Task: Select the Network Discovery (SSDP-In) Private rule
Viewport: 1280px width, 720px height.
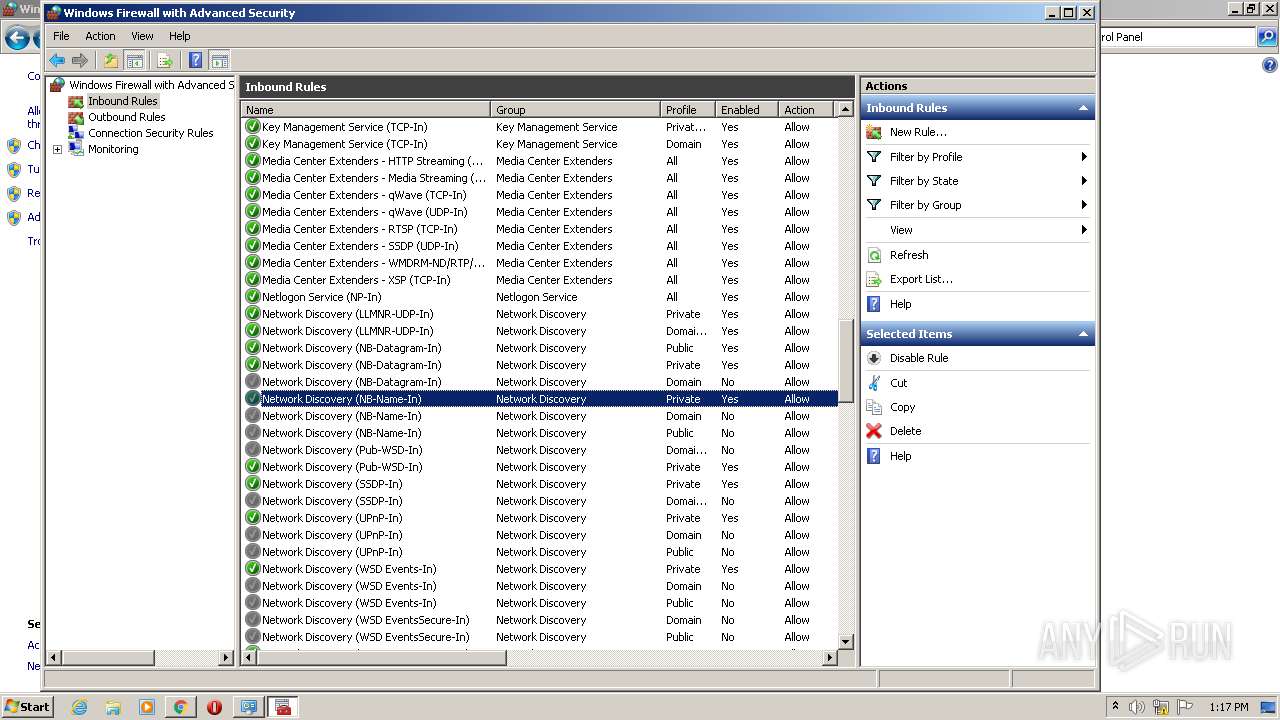Action: tap(540, 484)
